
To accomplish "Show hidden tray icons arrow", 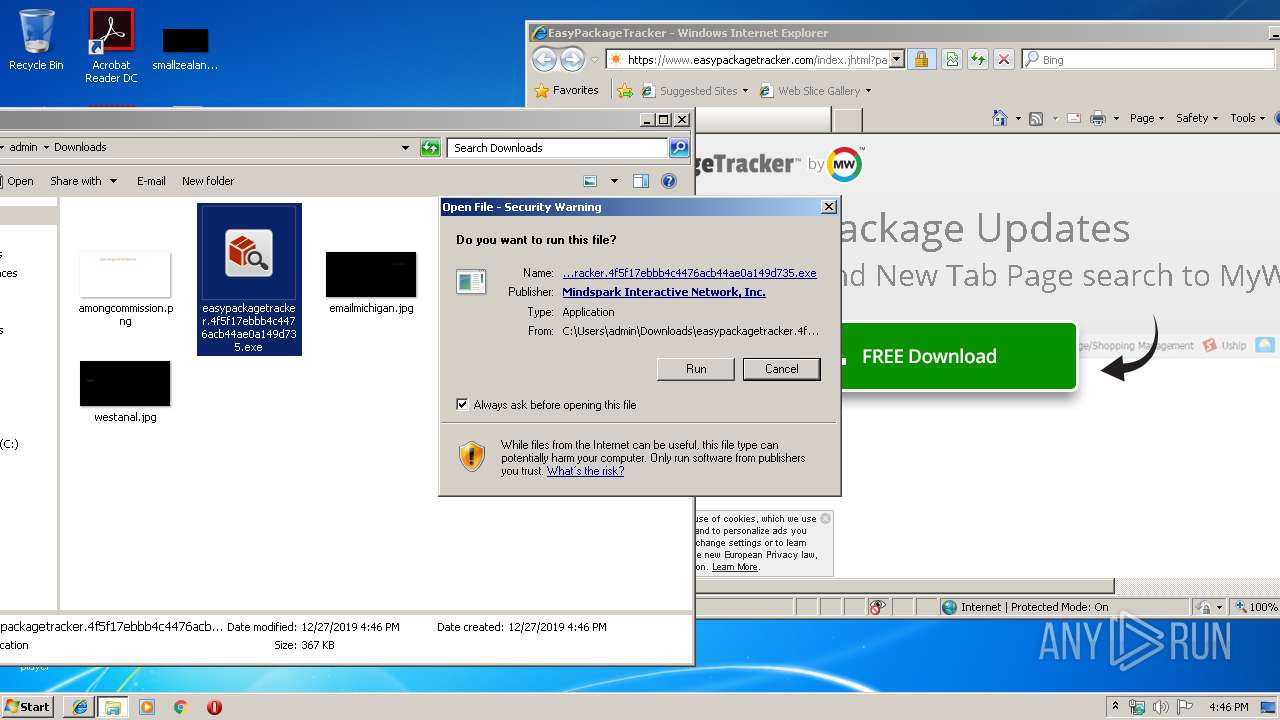I will coord(1116,707).
